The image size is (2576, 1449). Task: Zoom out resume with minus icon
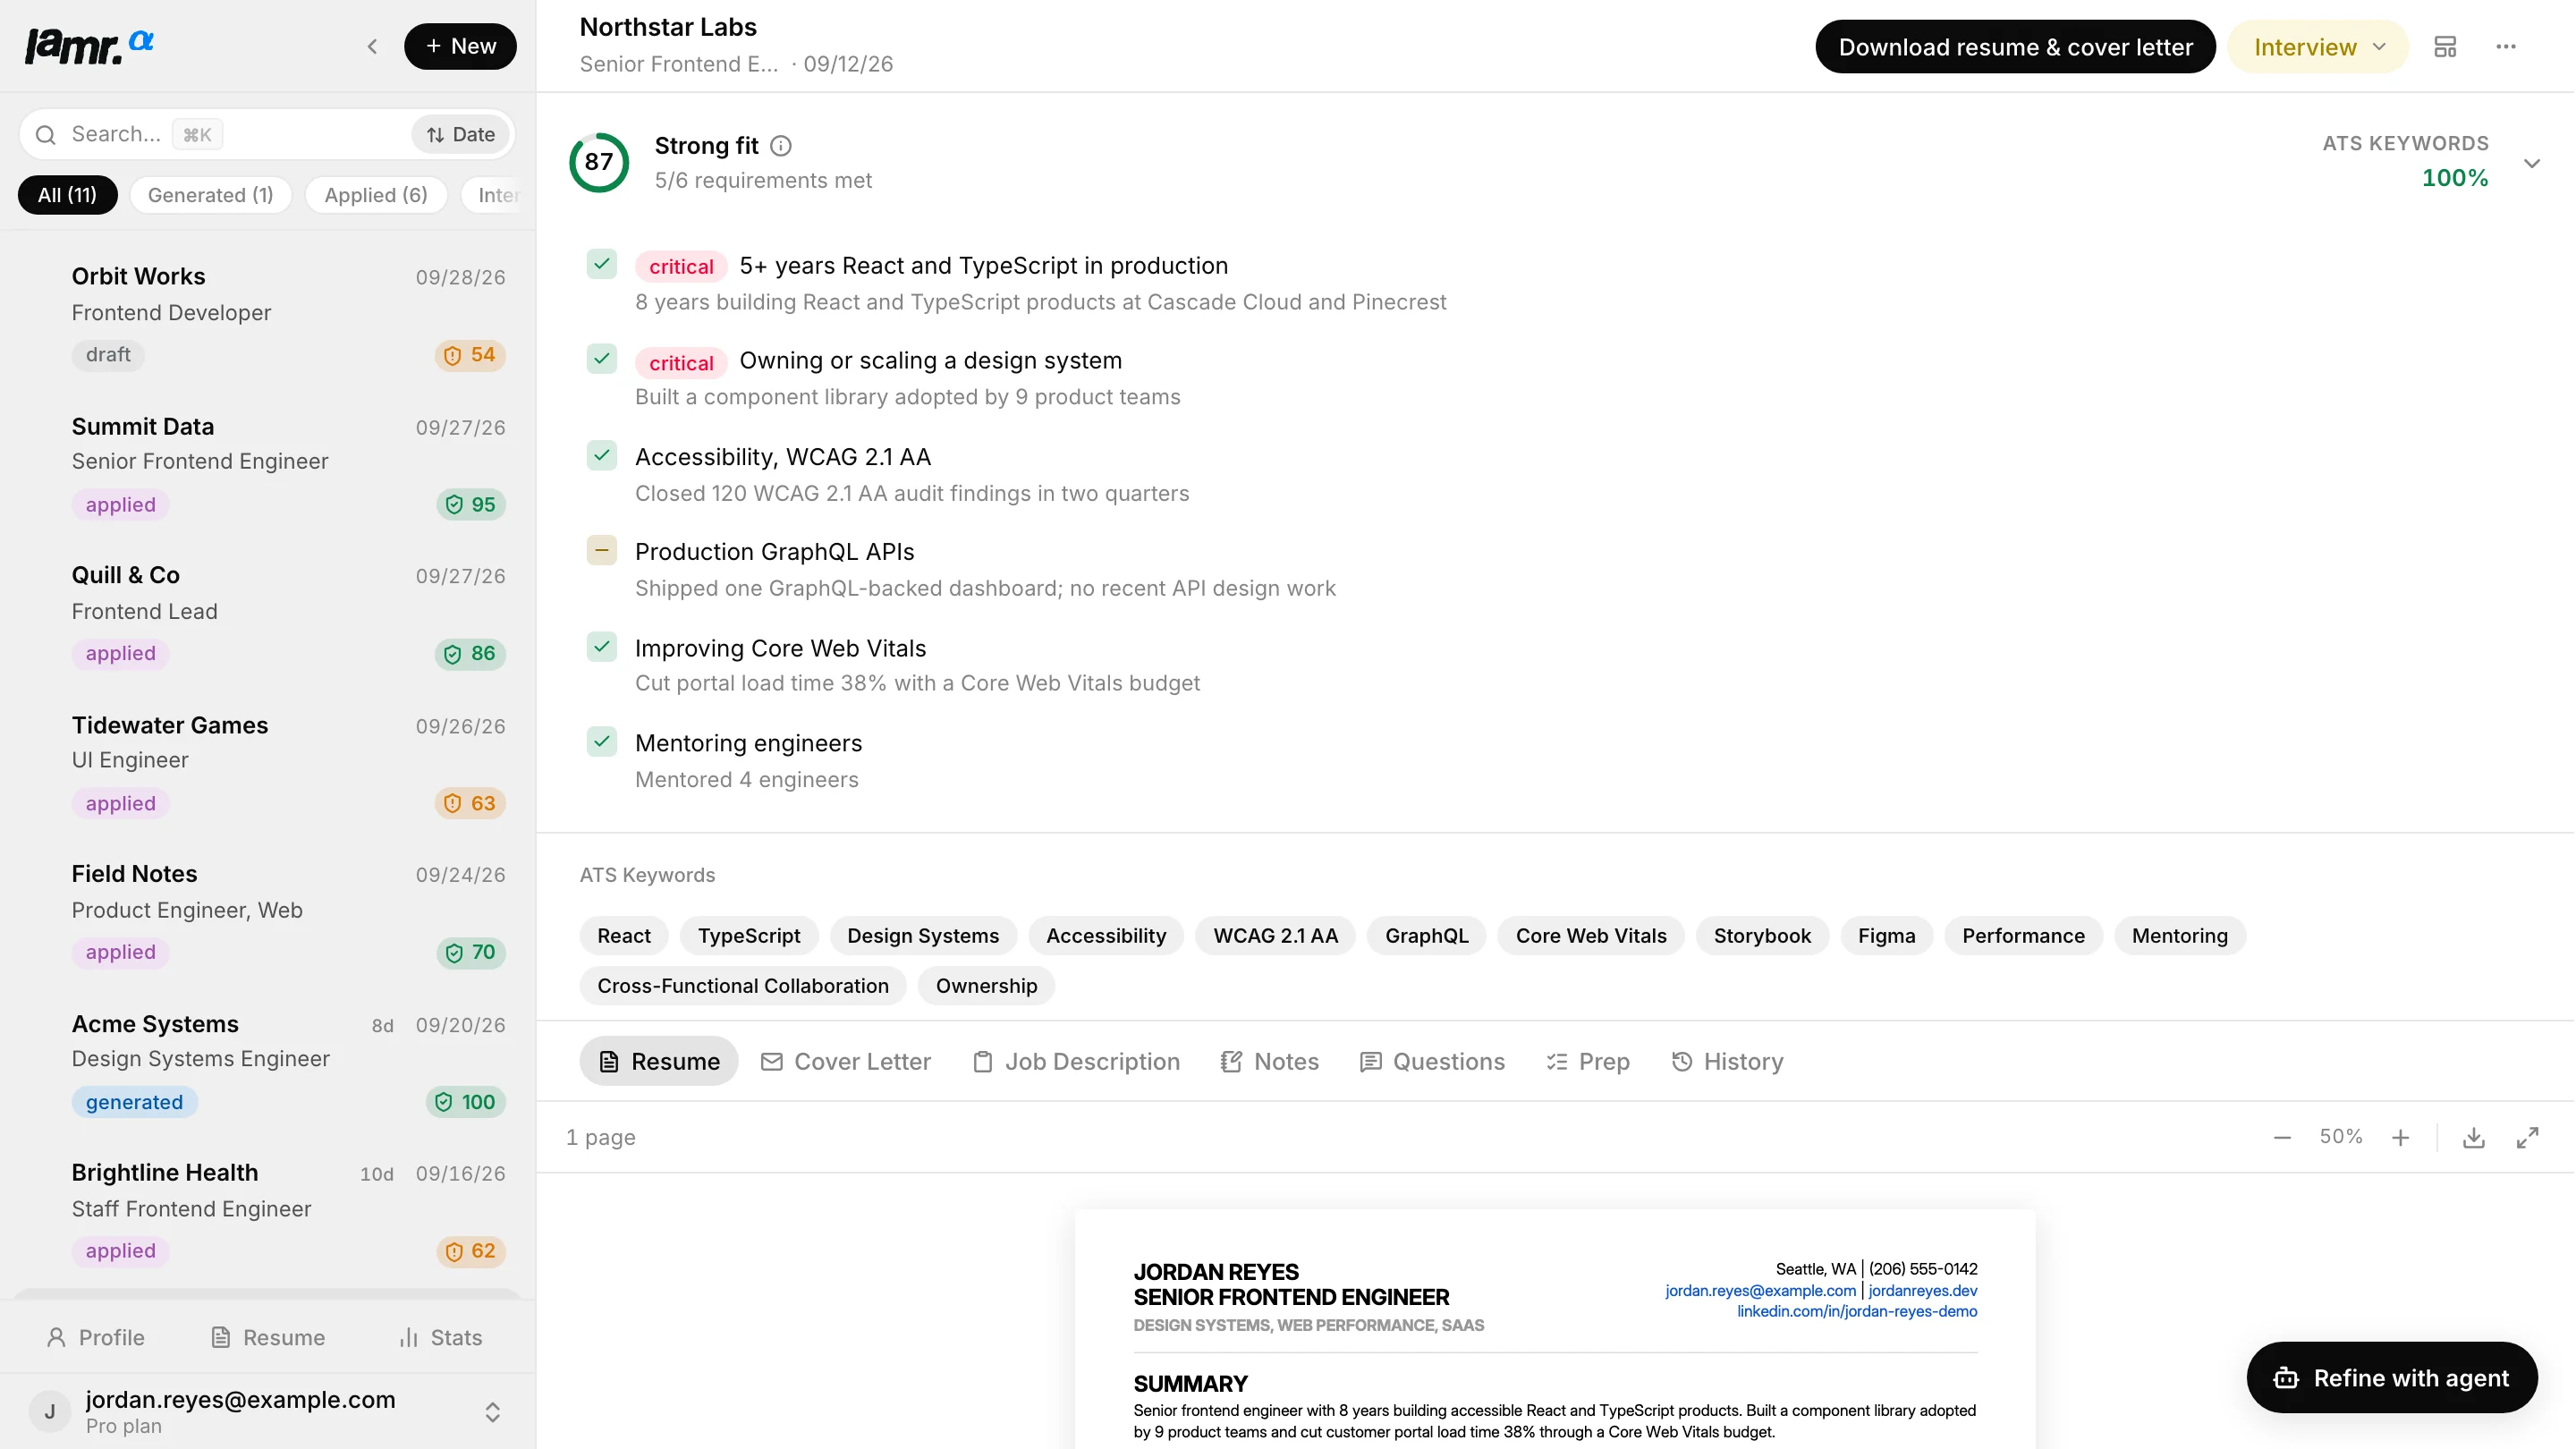click(x=2282, y=1137)
